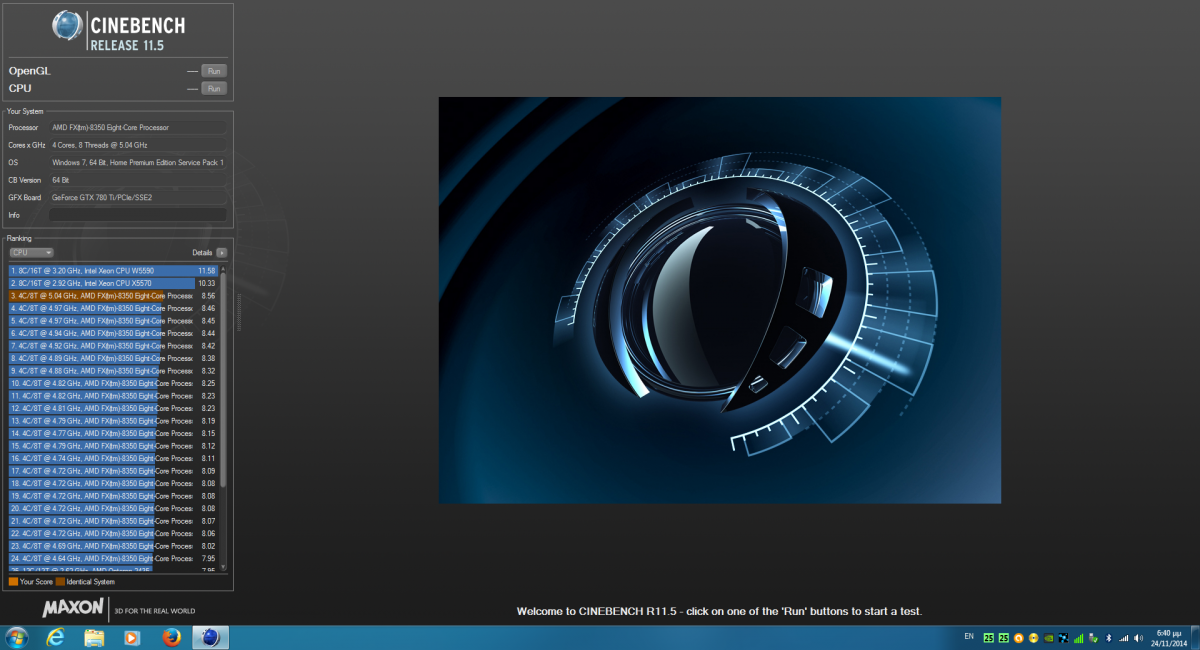This screenshot has height=650, width=1200.
Task: Click the ranking list scrollbar thumb
Action: pos(224,380)
